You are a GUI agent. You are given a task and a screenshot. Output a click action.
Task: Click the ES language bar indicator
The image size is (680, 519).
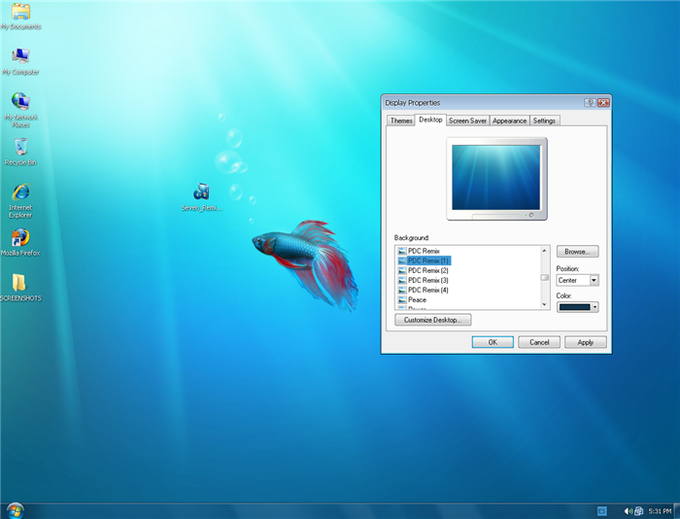602,511
